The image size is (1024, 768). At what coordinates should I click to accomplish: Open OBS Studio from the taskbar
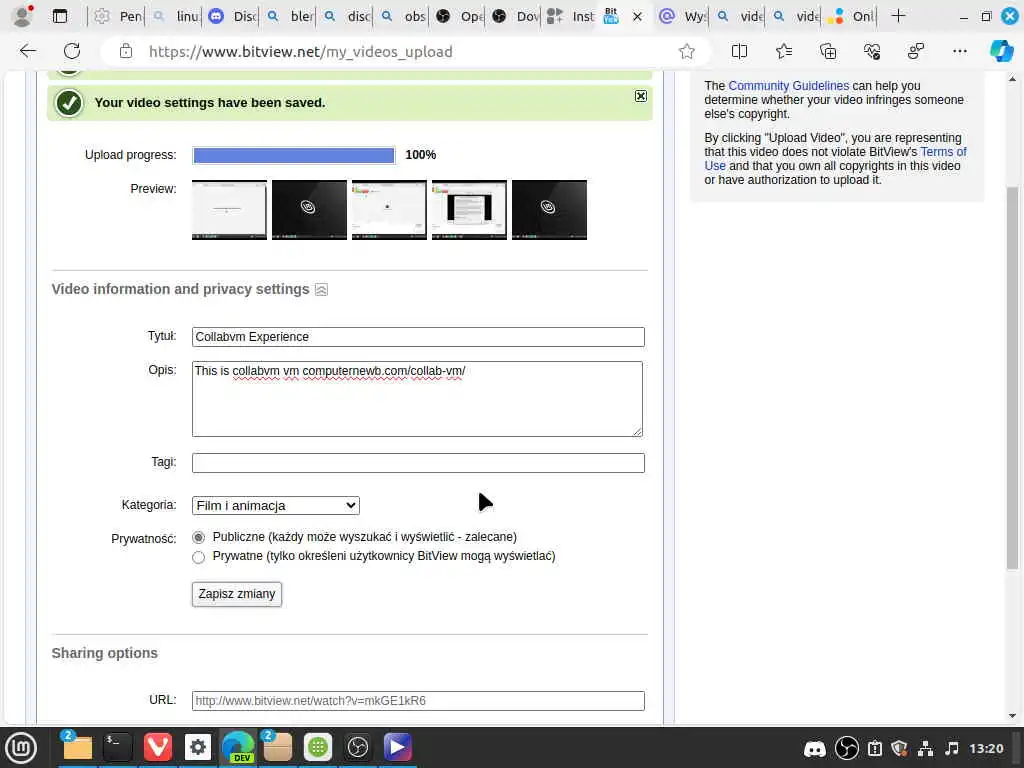(357, 747)
